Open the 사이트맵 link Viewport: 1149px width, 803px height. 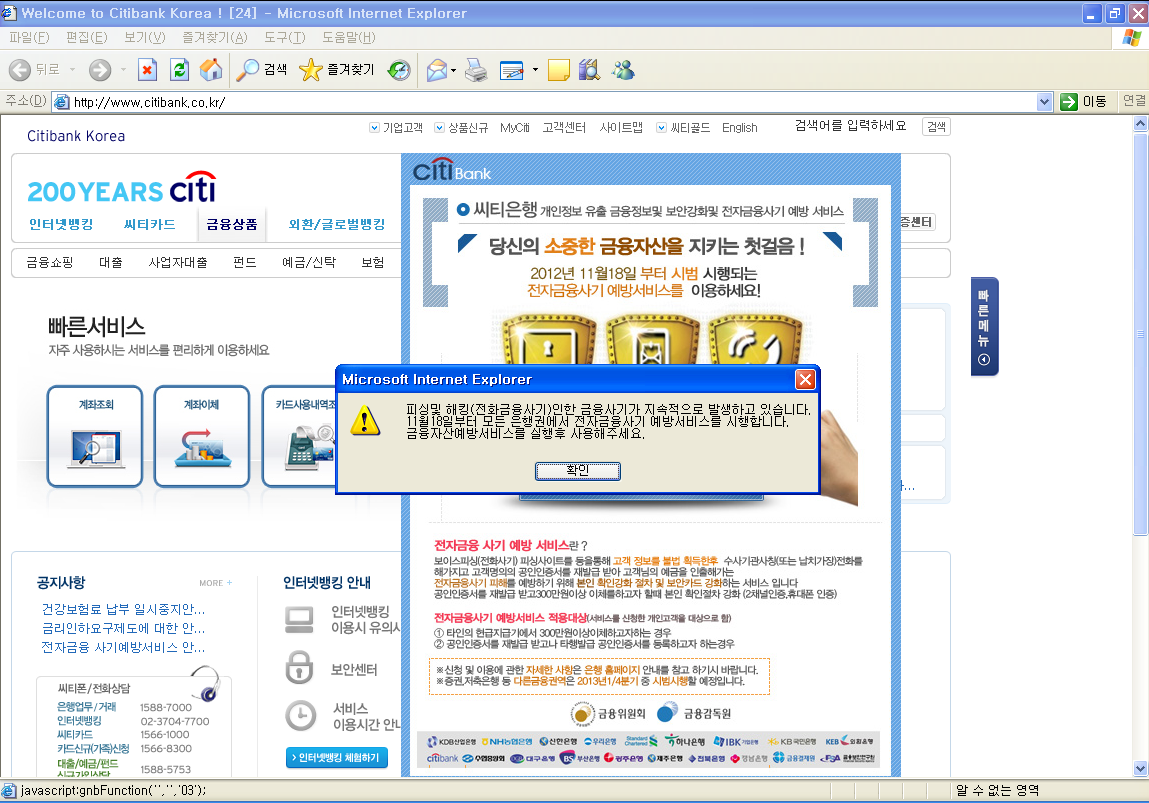click(621, 127)
